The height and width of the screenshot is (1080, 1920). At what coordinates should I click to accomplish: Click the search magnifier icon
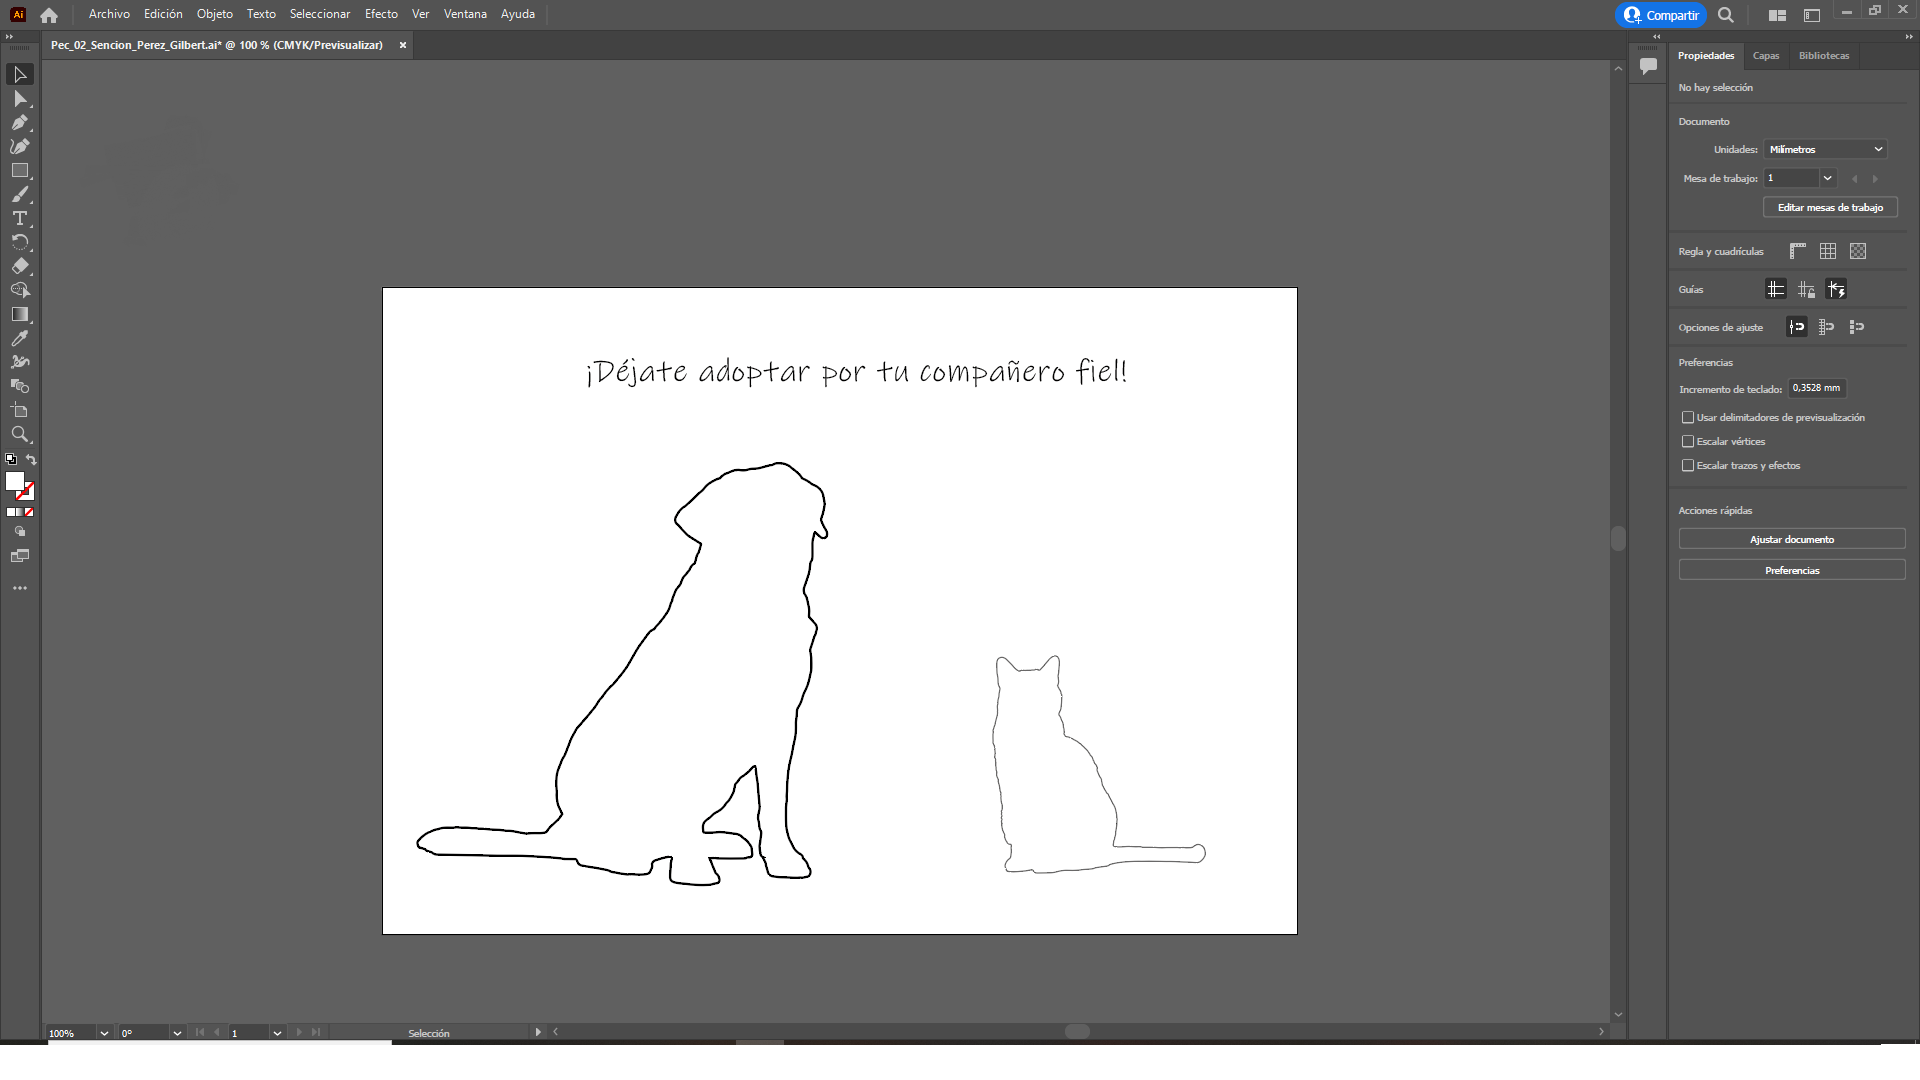(x=1726, y=15)
